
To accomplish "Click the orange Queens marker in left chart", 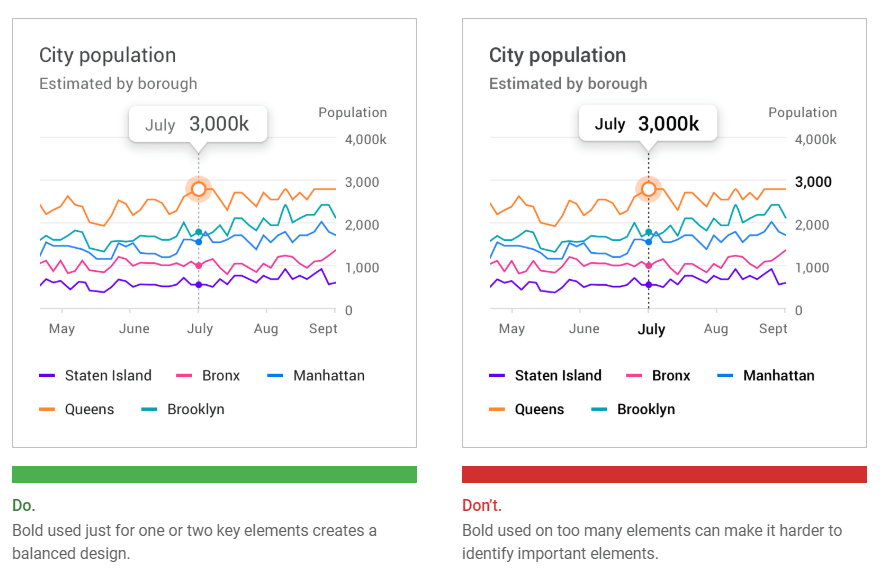I will click(198, 188).
